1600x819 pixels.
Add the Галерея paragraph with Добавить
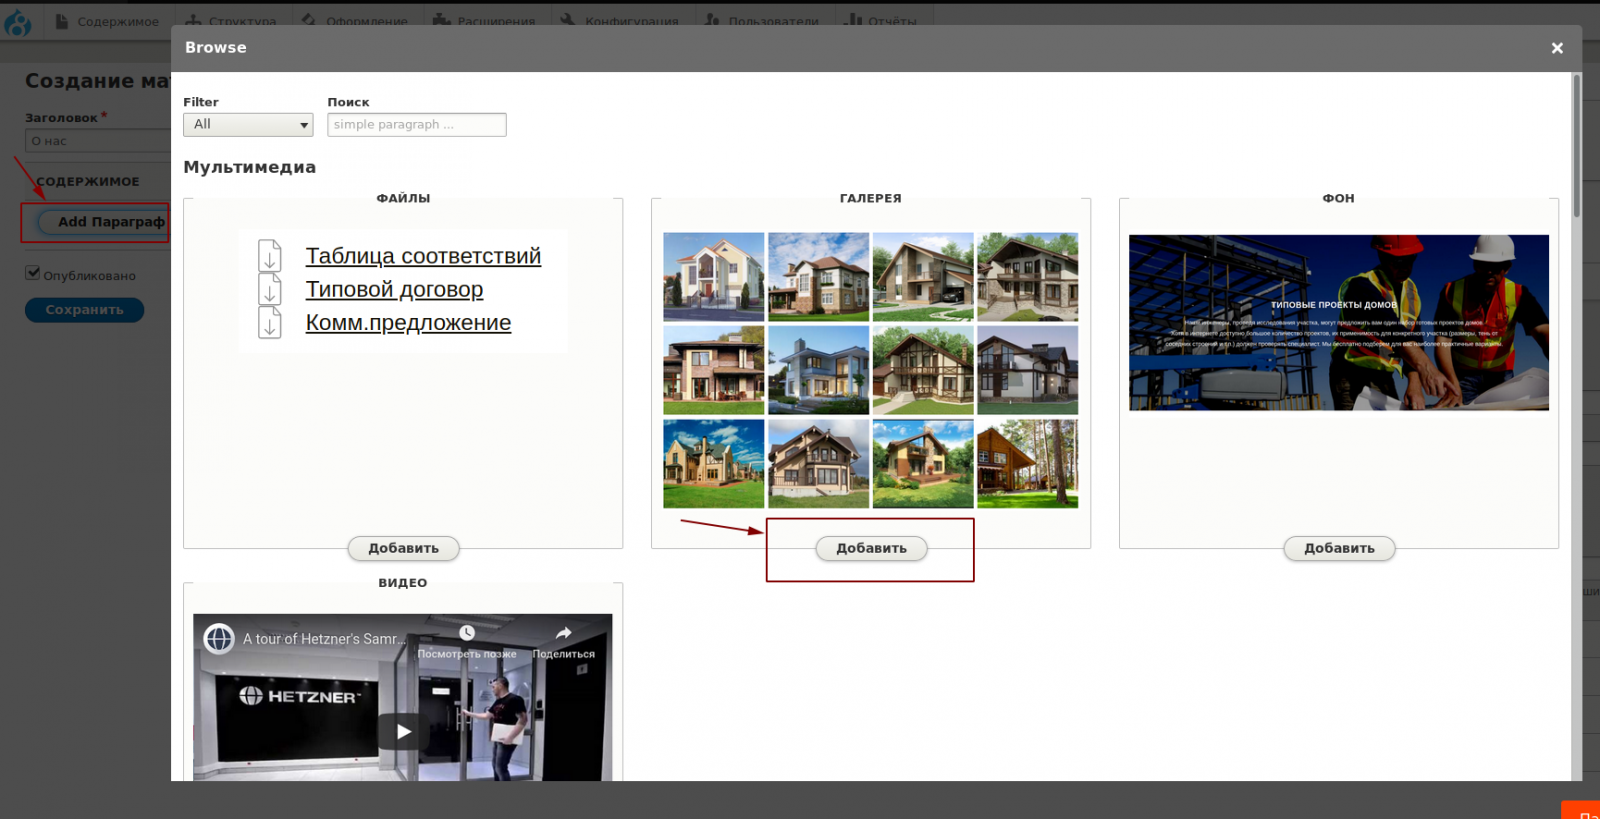(x=871, y=548)
